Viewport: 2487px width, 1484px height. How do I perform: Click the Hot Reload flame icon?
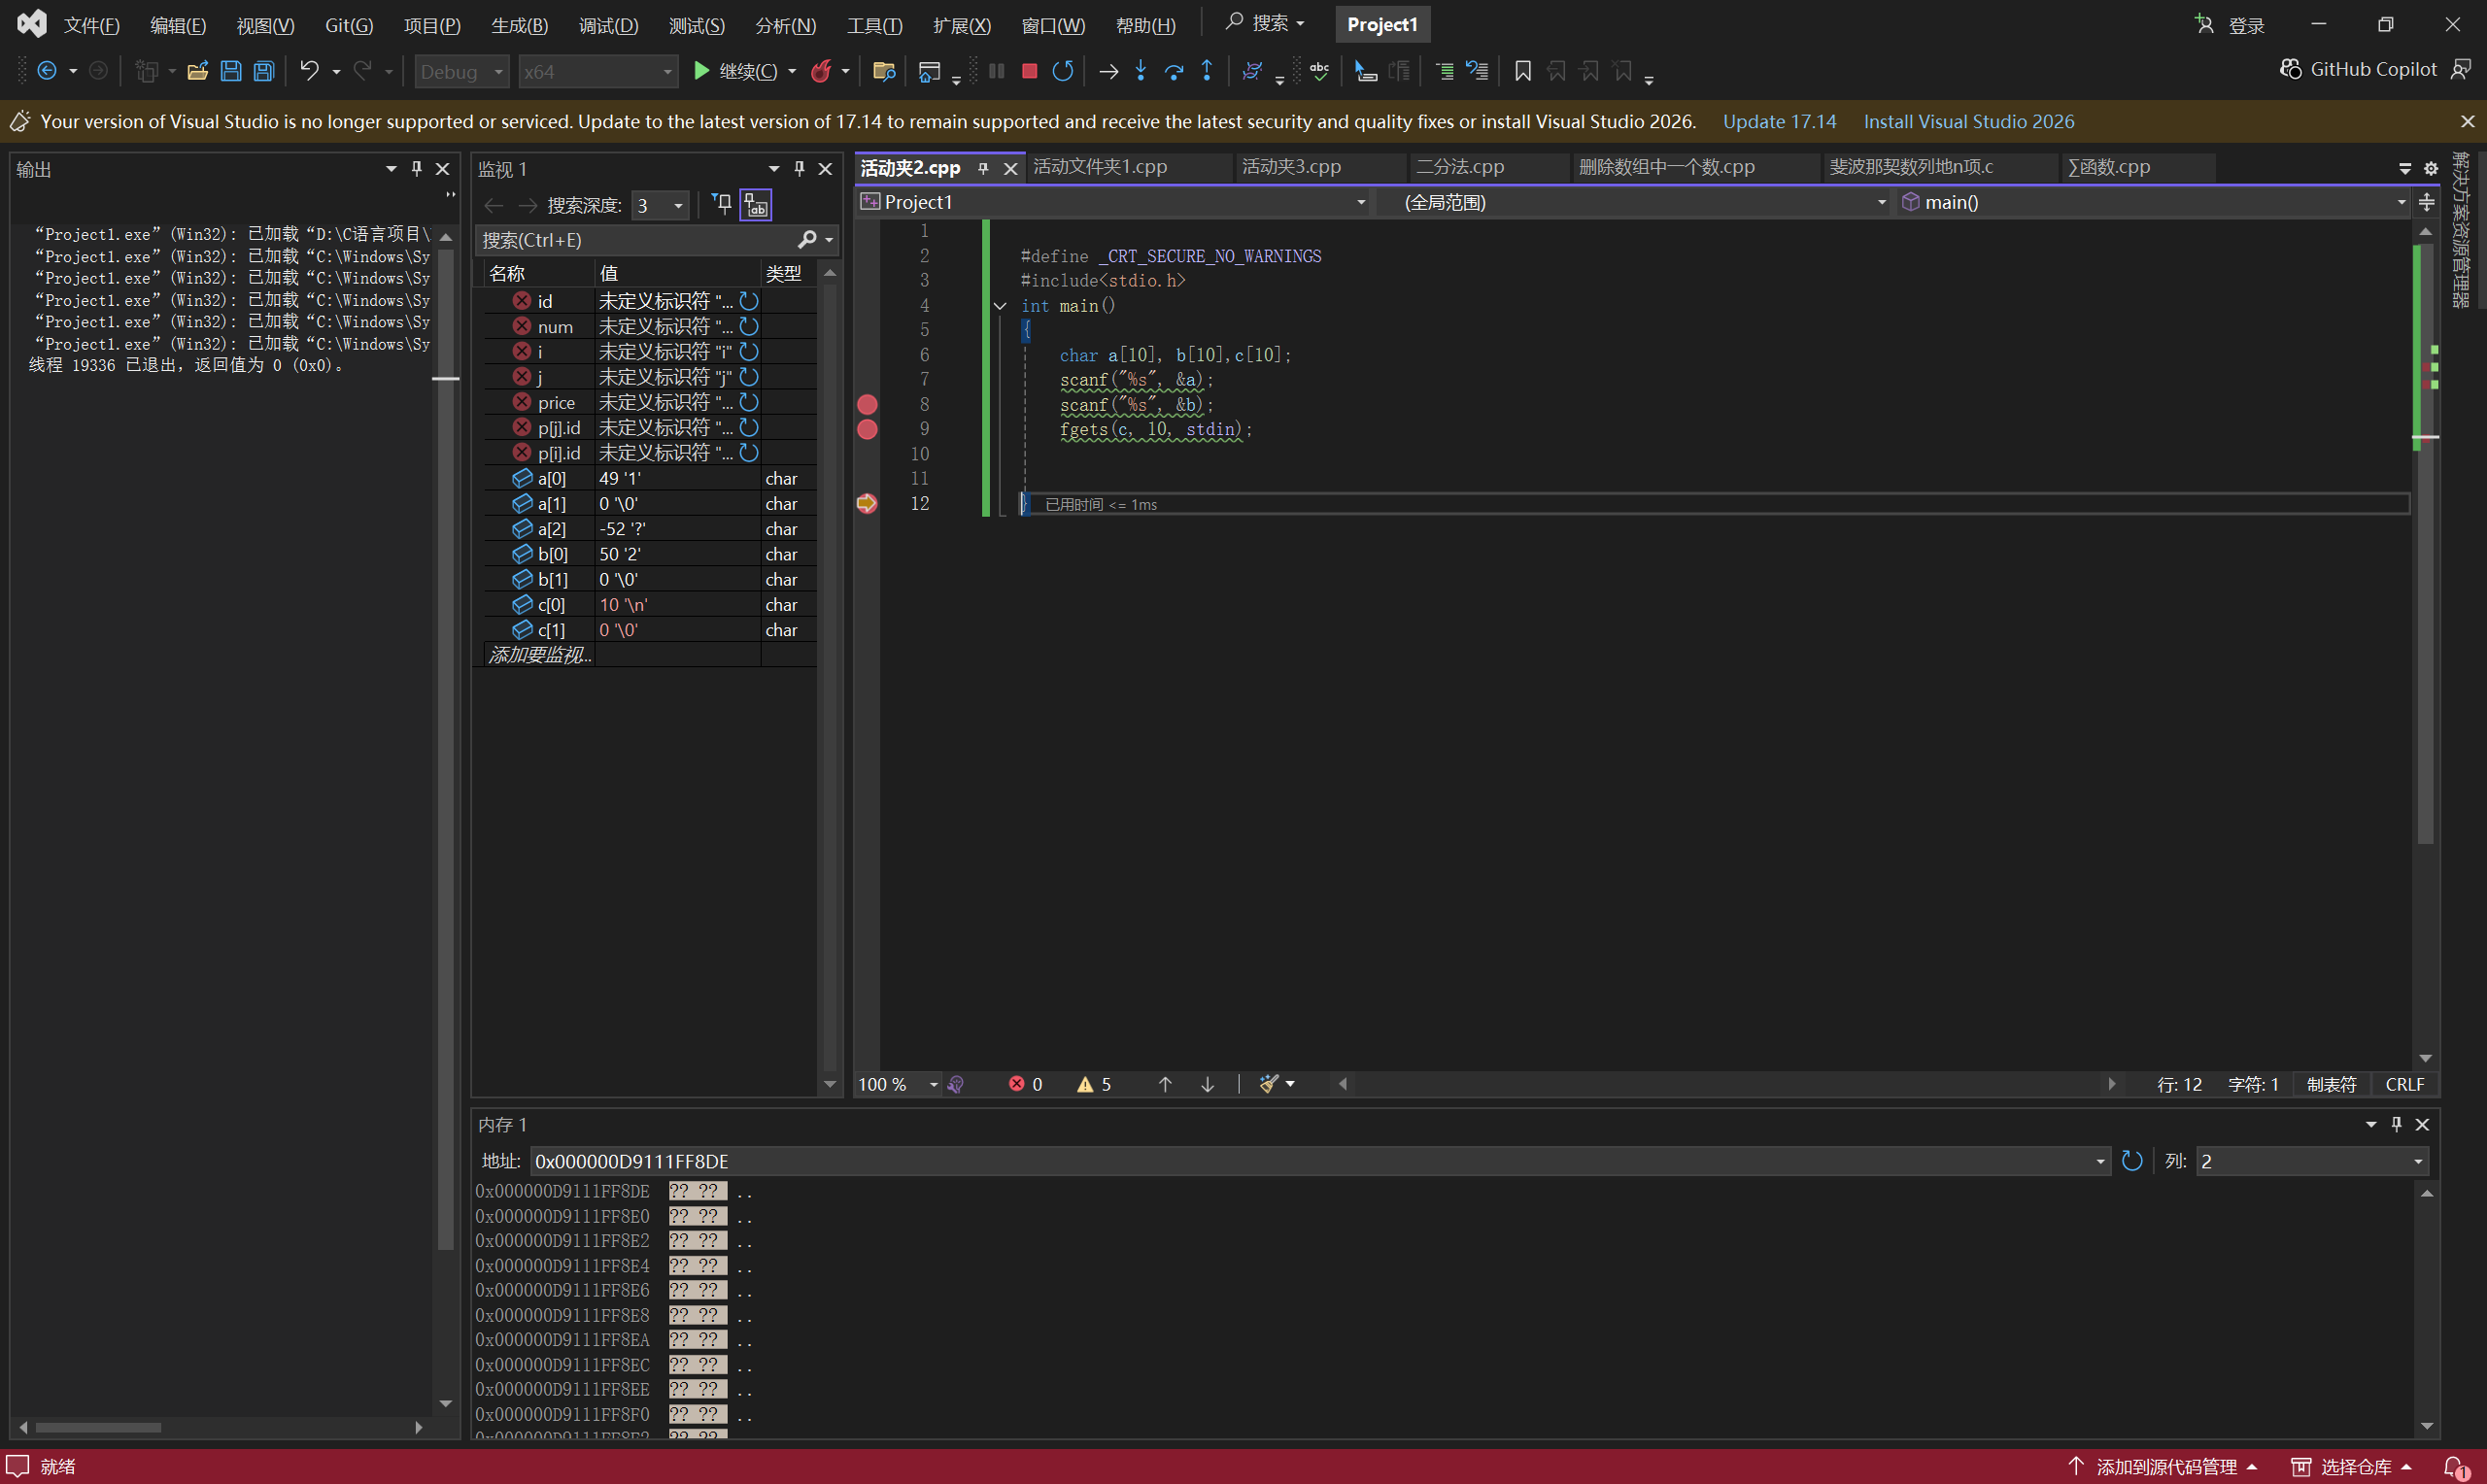(821, 71)
